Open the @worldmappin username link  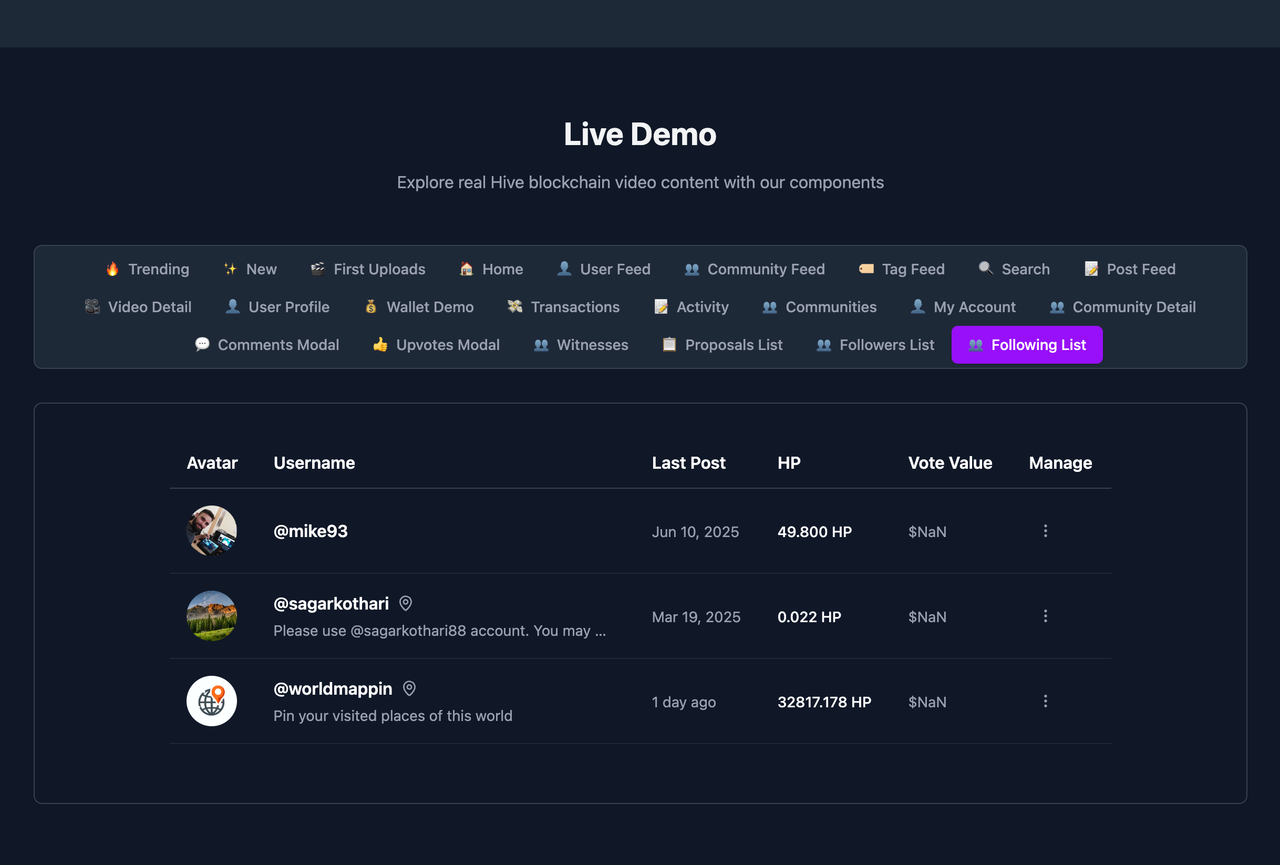tap(333, 689)
